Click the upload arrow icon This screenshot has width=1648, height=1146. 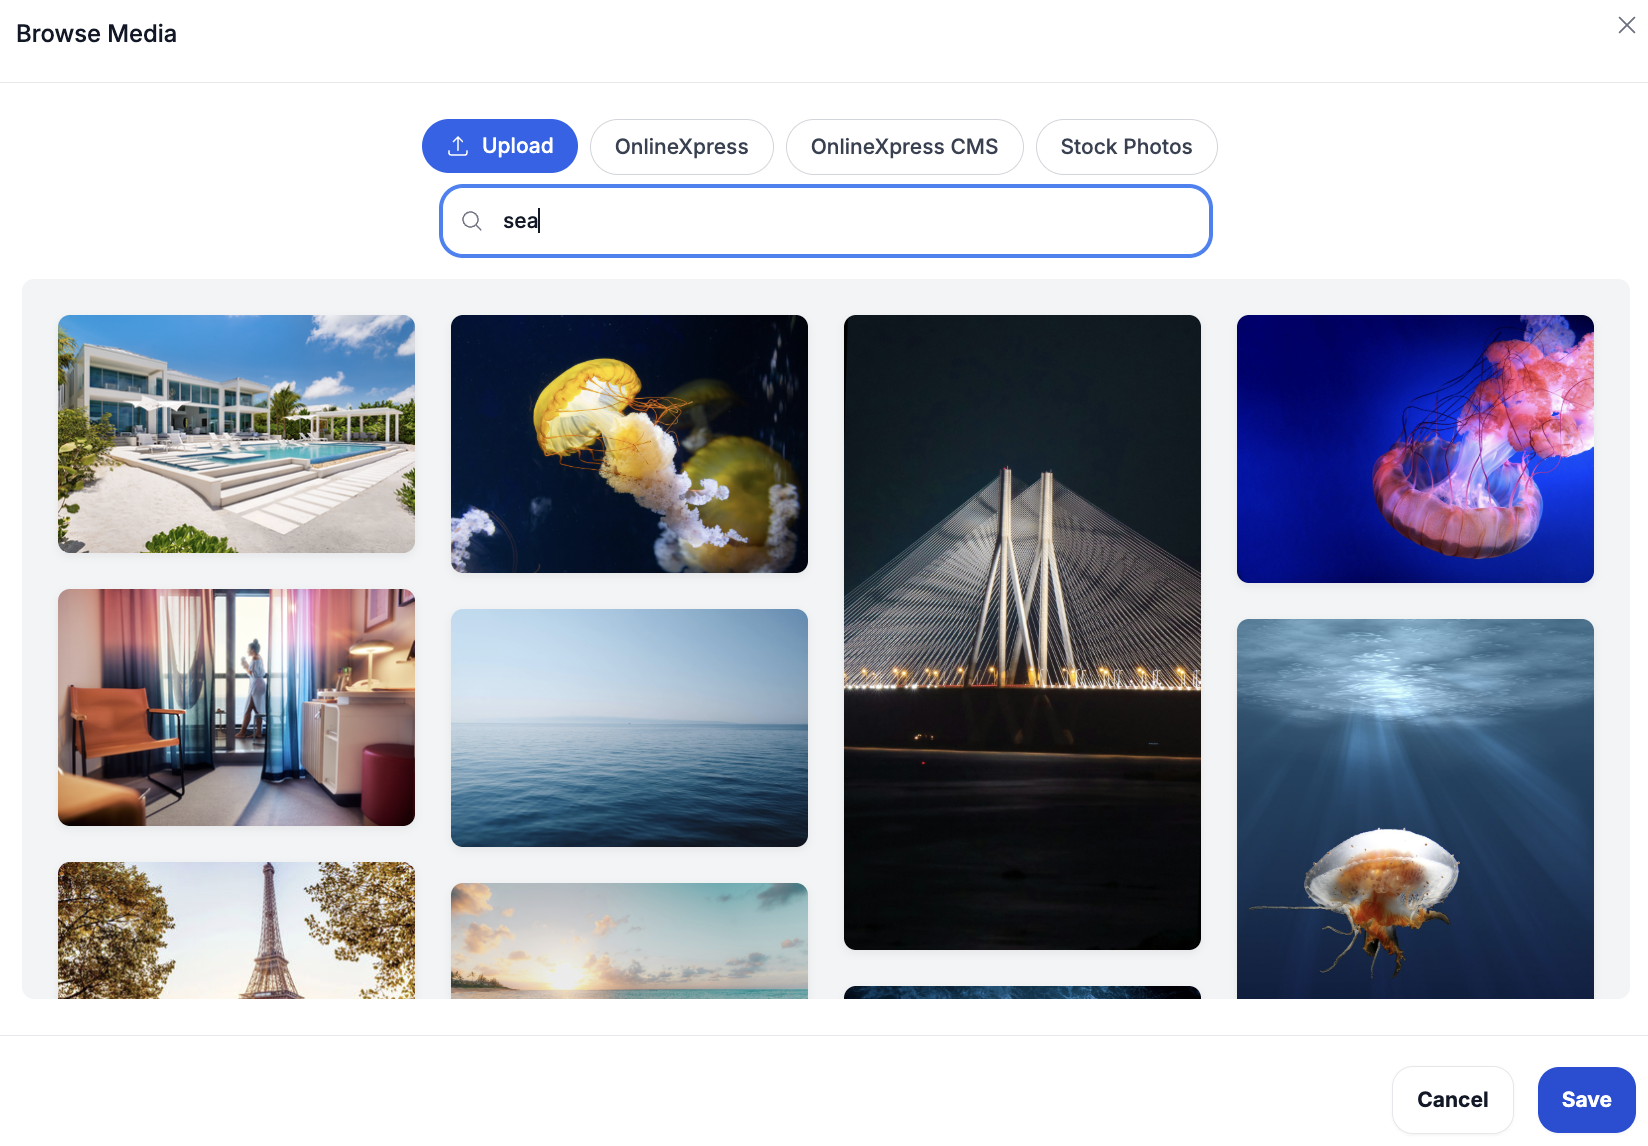(458, 146)
